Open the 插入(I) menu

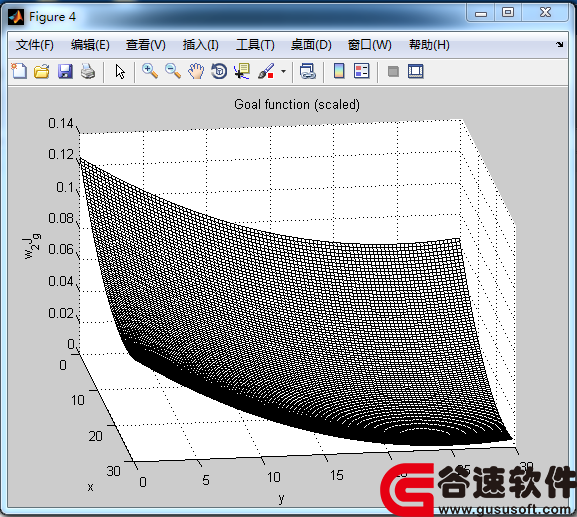[201, 45]
